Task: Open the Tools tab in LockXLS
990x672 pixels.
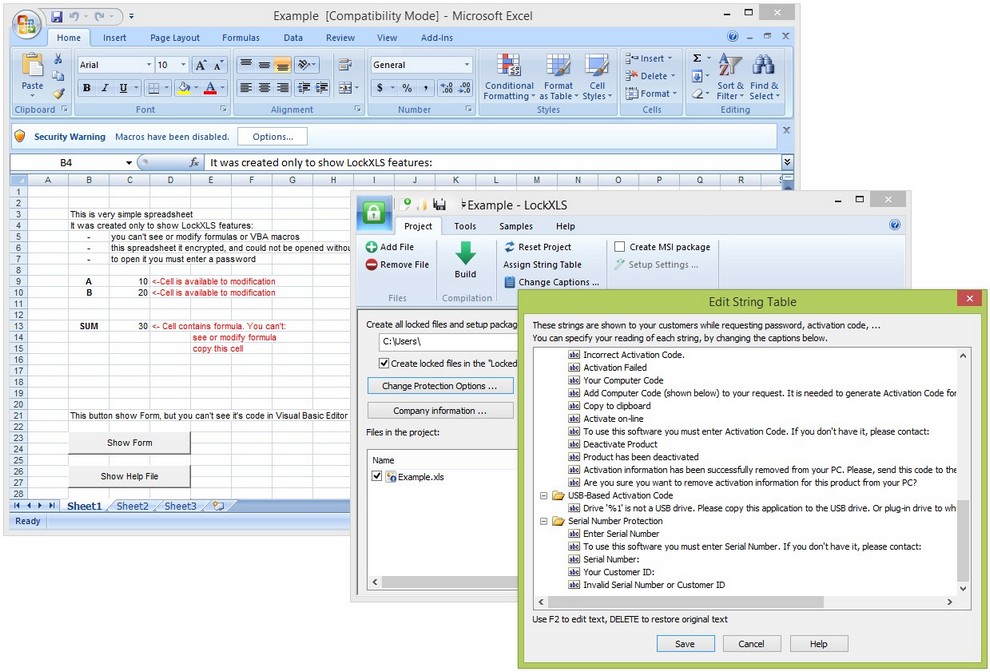Action: 465,227
